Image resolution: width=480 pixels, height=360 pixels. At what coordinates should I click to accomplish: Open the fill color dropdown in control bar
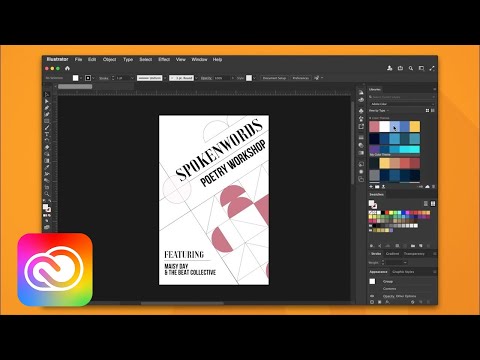[x=81, y=78]
